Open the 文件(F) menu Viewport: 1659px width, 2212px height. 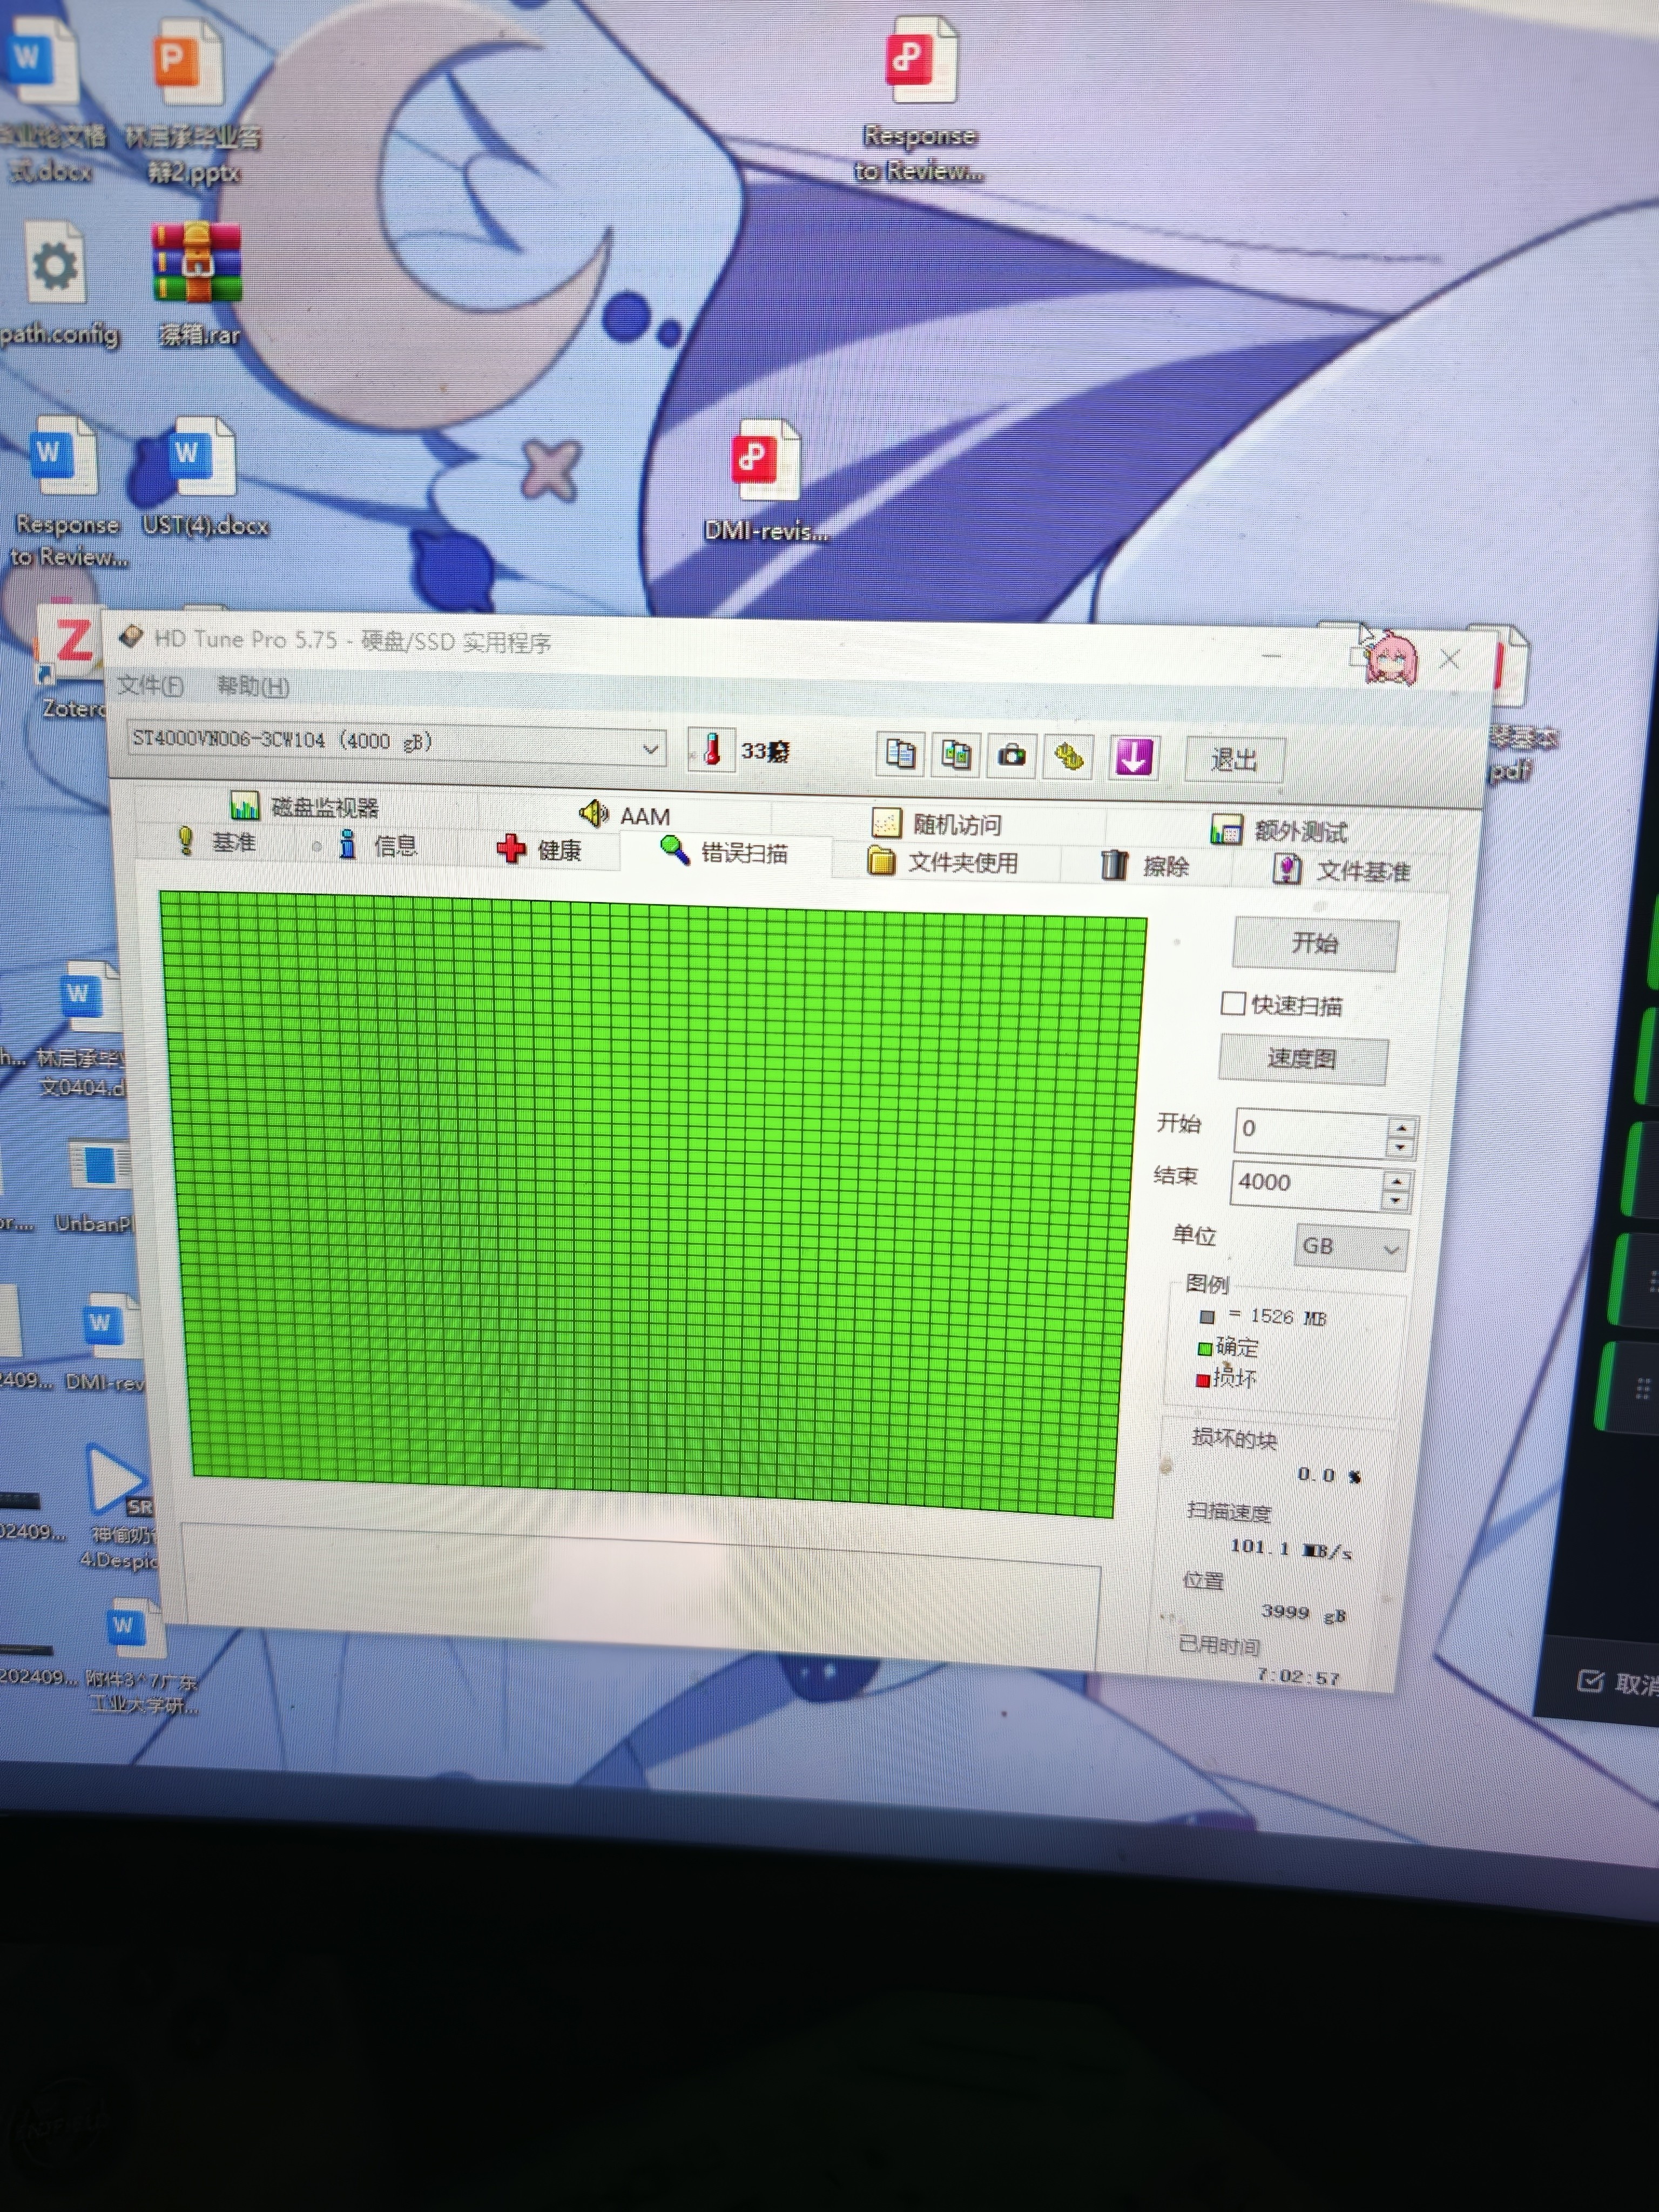pos(150,685)
